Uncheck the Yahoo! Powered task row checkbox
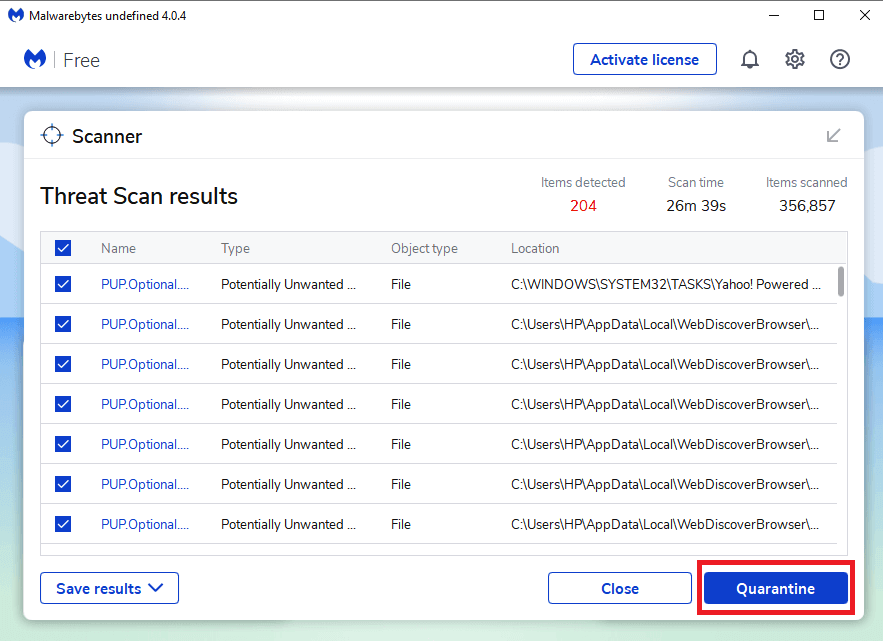Image resolution: width=883 pixels, height=641 pixels. click(x=63, y=284)
